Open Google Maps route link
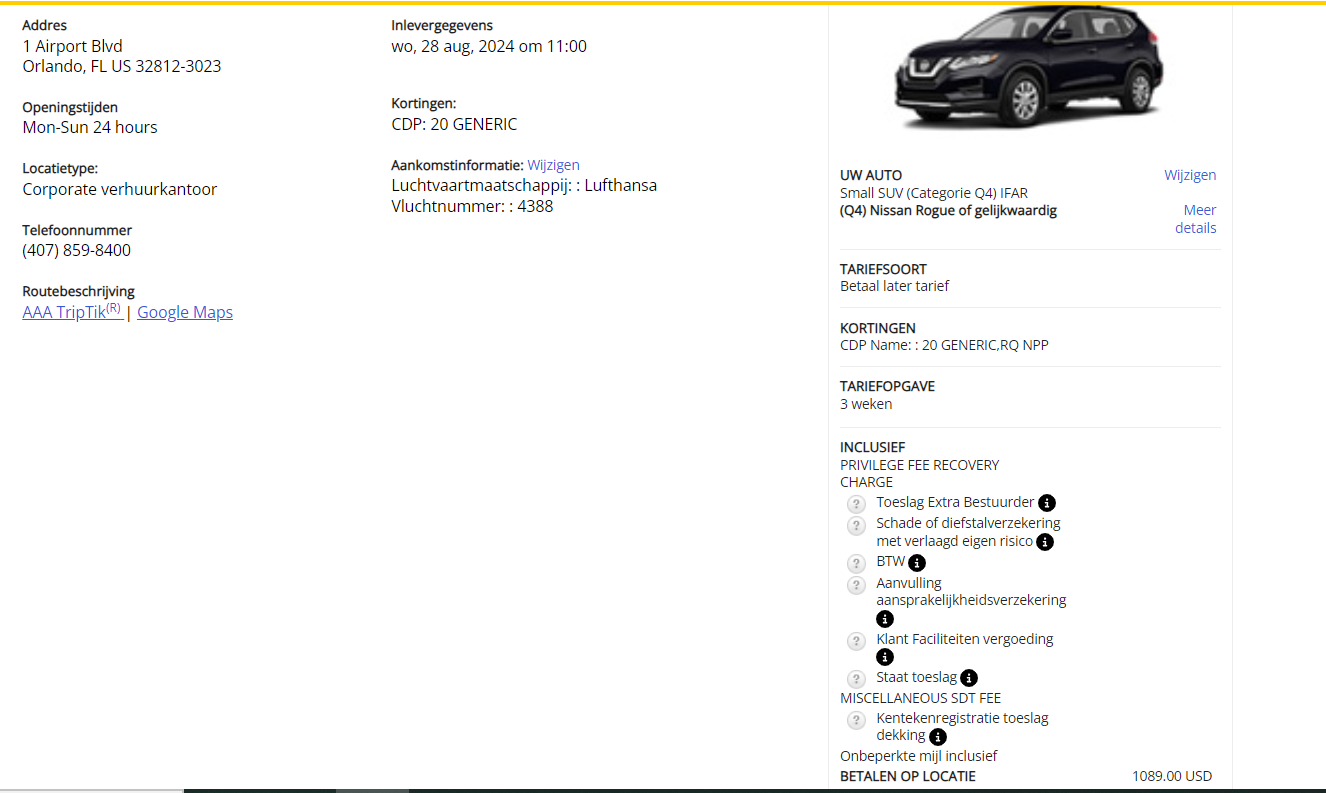Viewport: 1326px width, 793px height. 185,312
